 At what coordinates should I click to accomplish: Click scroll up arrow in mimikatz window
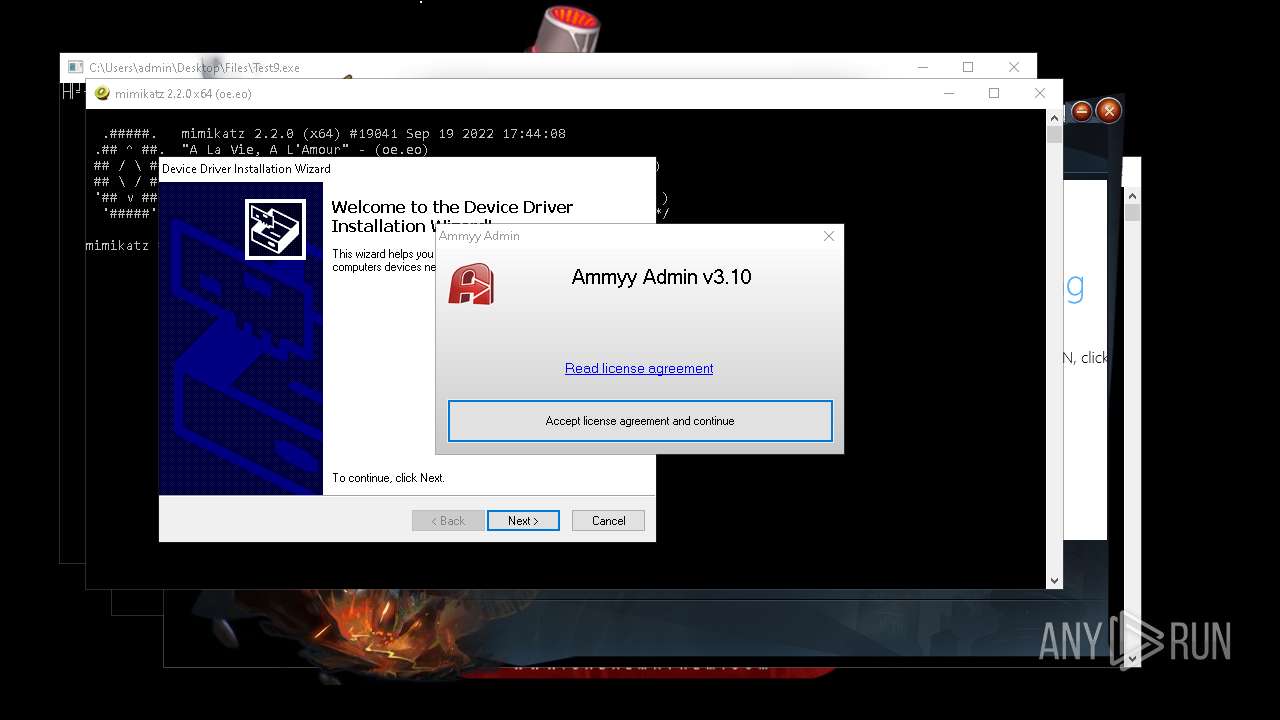pos(1054,118)
